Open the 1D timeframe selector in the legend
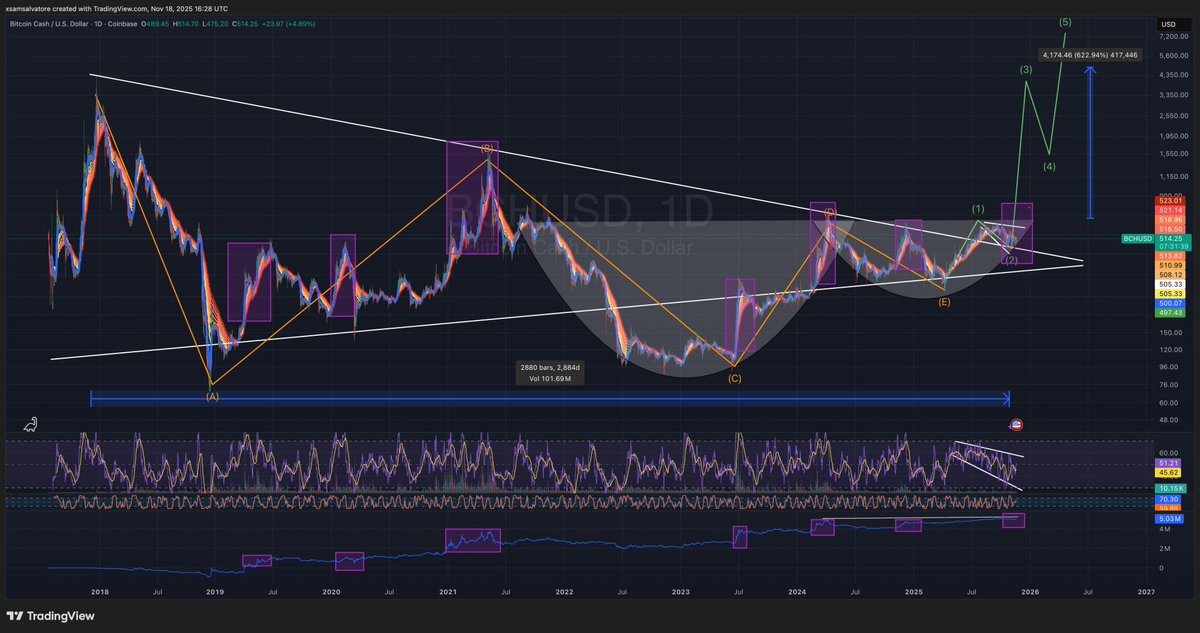This screenshot has height=633, width=1200. click(99, 23)
